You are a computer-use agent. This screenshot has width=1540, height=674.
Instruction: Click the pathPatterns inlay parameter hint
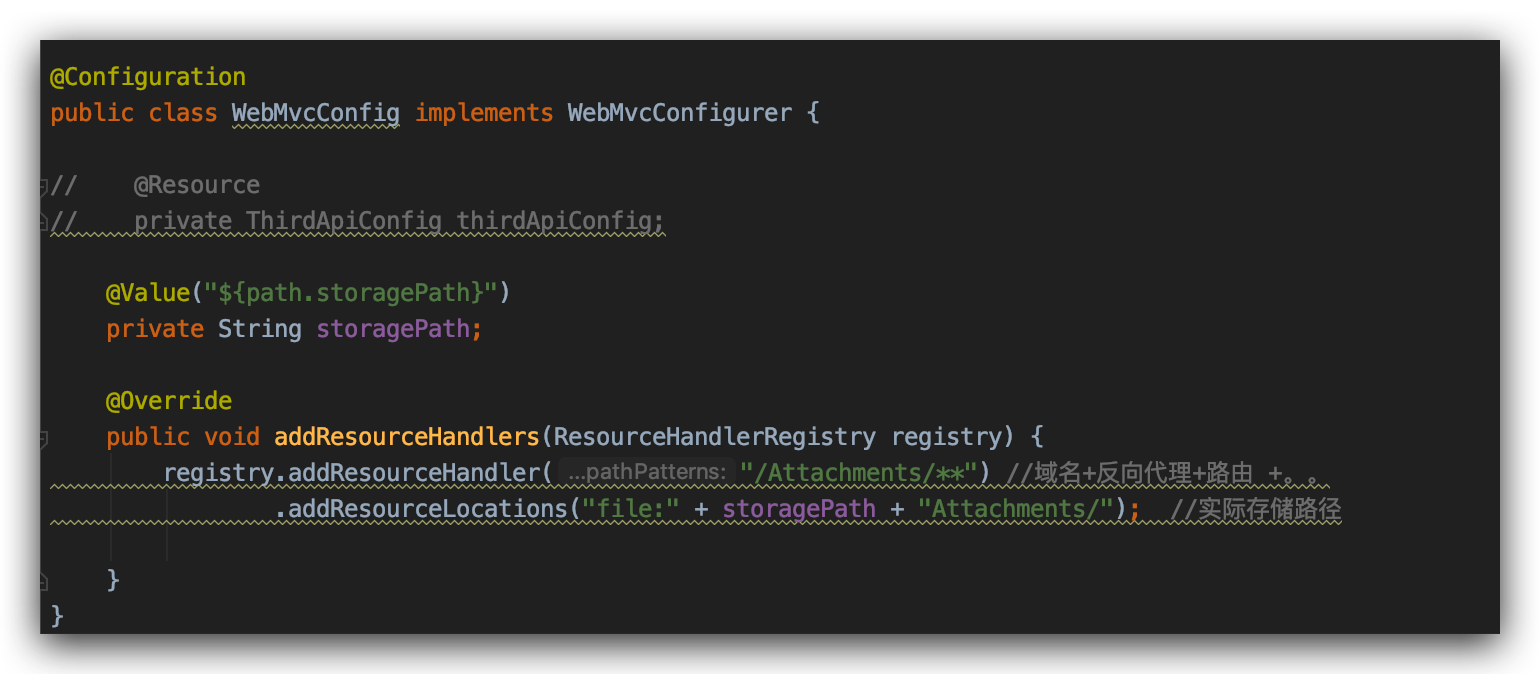point(647,473)
